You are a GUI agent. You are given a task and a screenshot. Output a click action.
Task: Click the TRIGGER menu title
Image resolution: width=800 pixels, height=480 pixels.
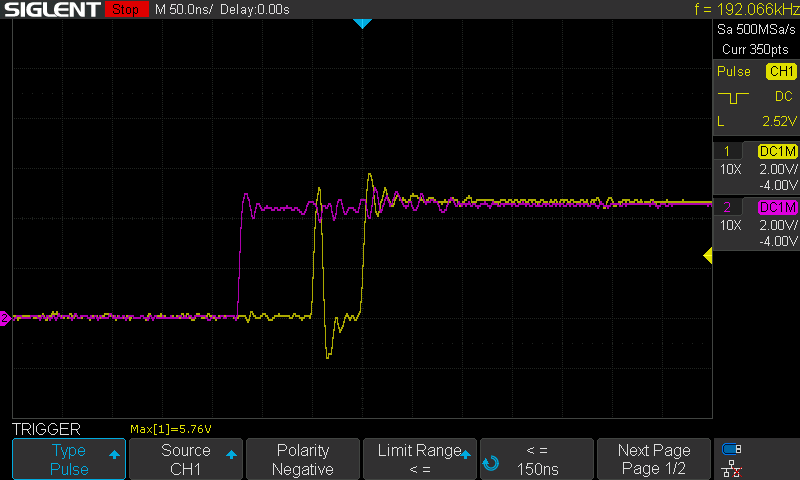(46, 429)
